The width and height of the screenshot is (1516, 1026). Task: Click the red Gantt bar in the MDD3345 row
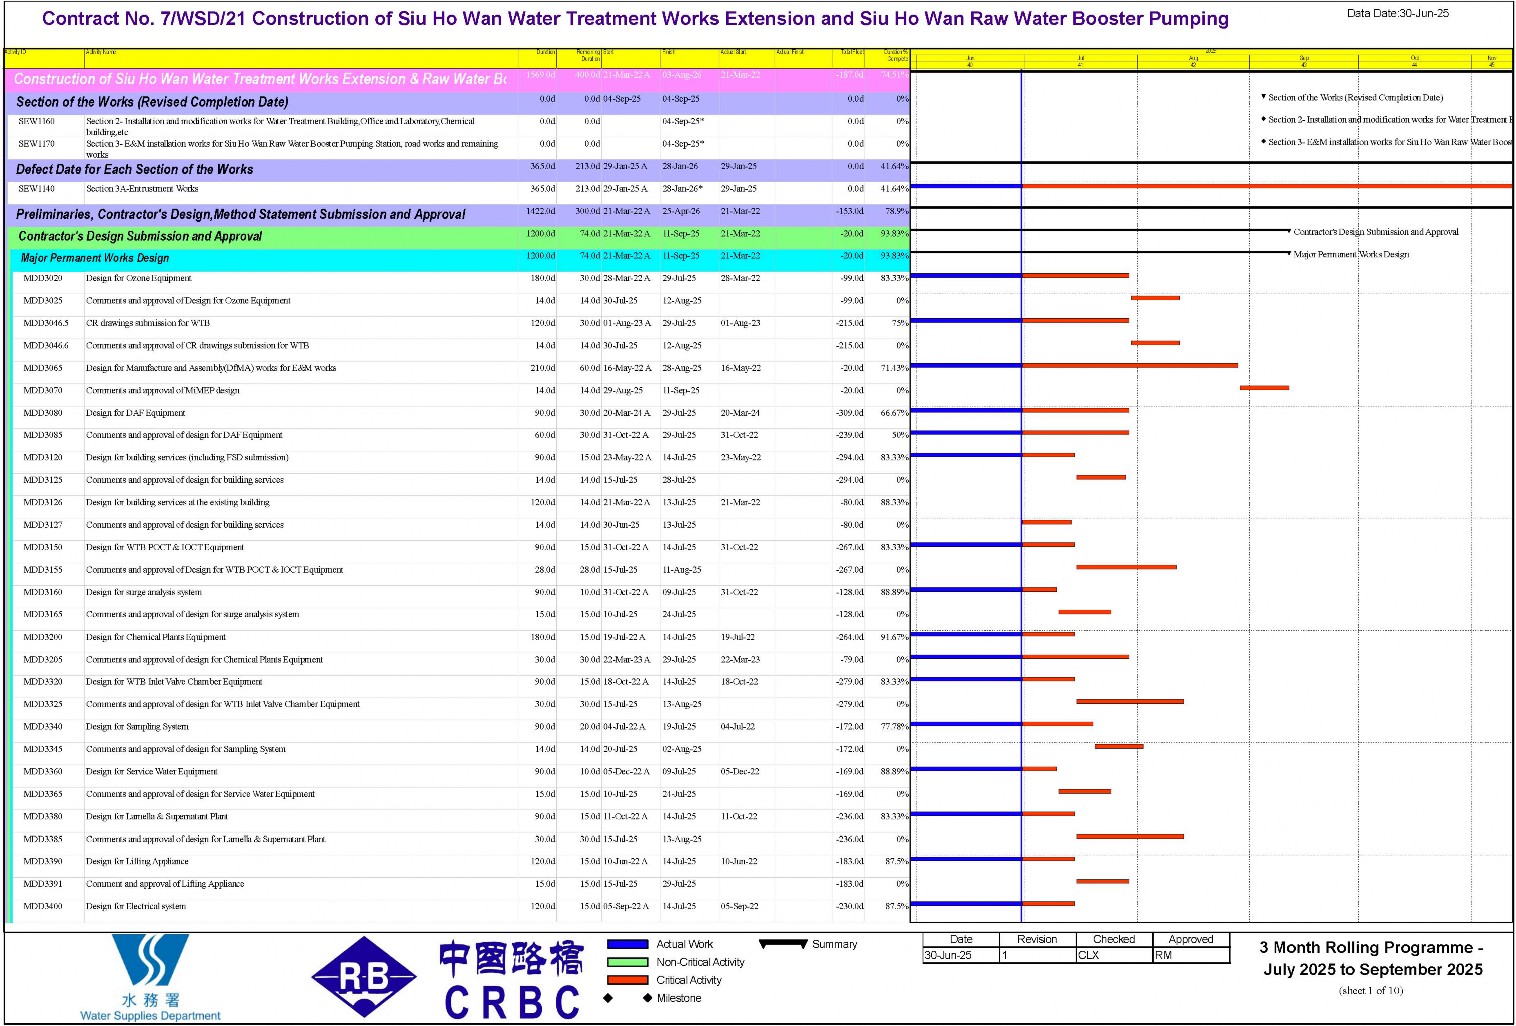point(1119,746)
